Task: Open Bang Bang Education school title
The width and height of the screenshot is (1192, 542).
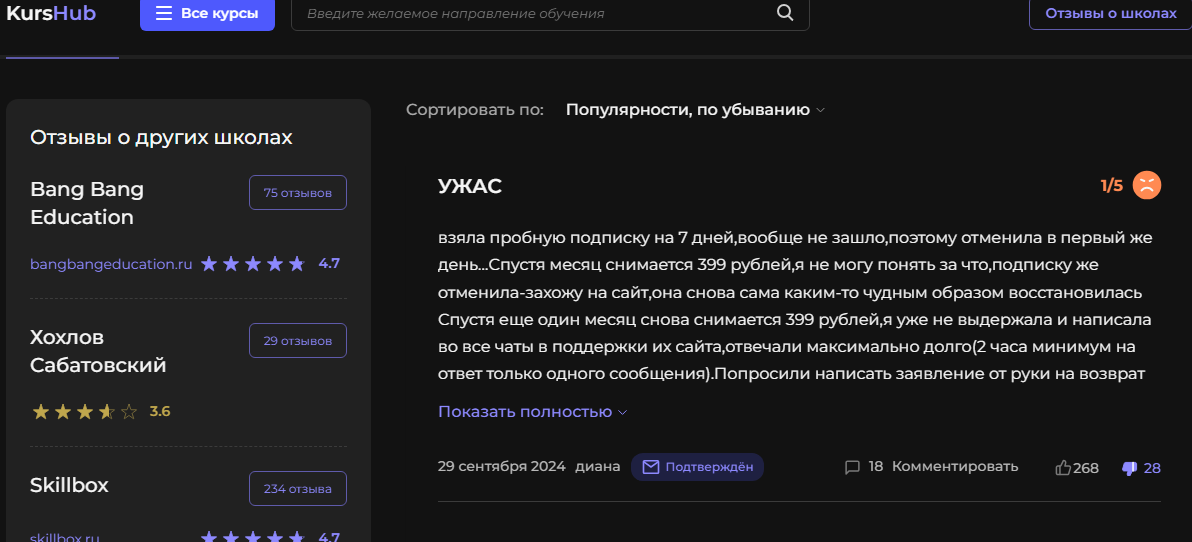Action: 87,203
